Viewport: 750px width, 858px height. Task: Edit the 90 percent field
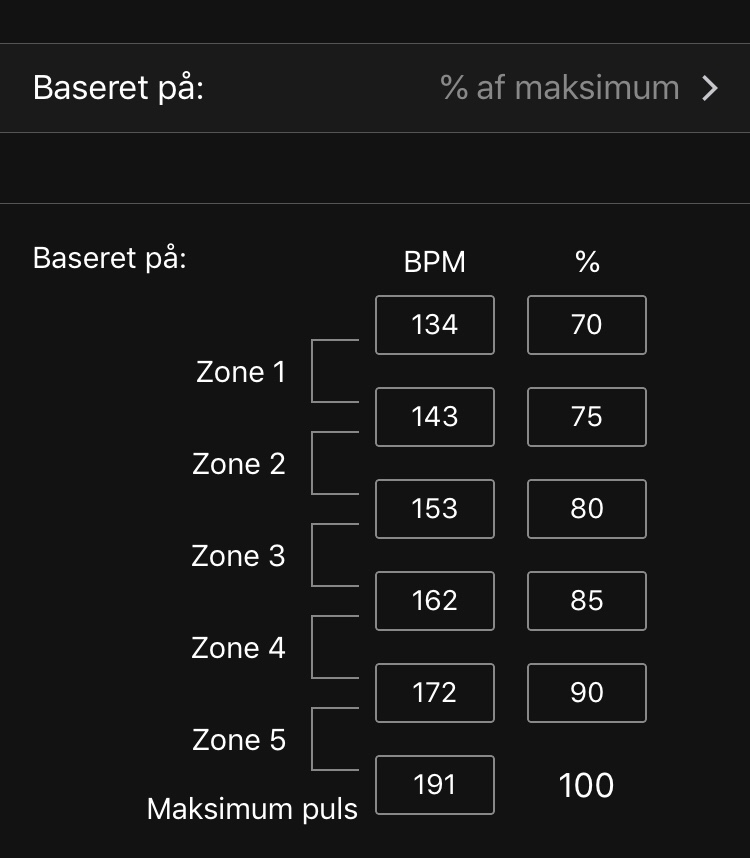587,693
